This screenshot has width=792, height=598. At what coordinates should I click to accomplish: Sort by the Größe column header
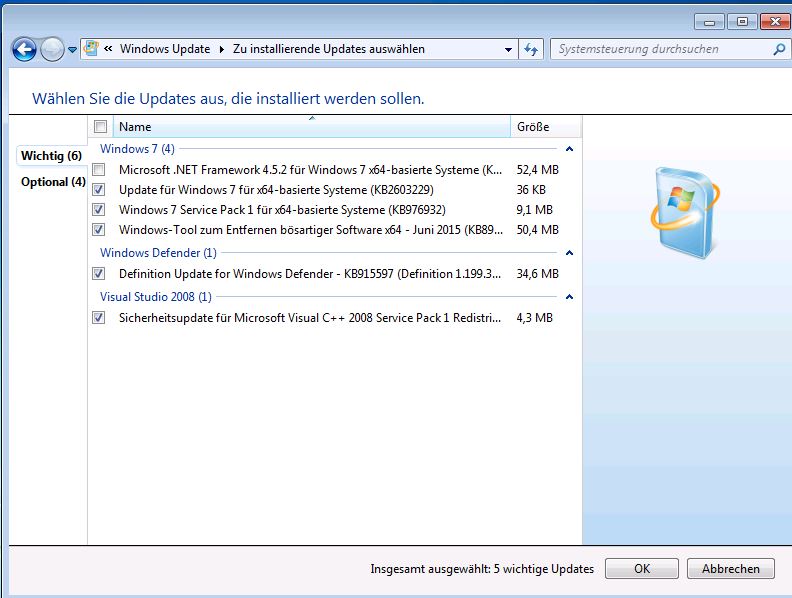click(x=546, y=127)
